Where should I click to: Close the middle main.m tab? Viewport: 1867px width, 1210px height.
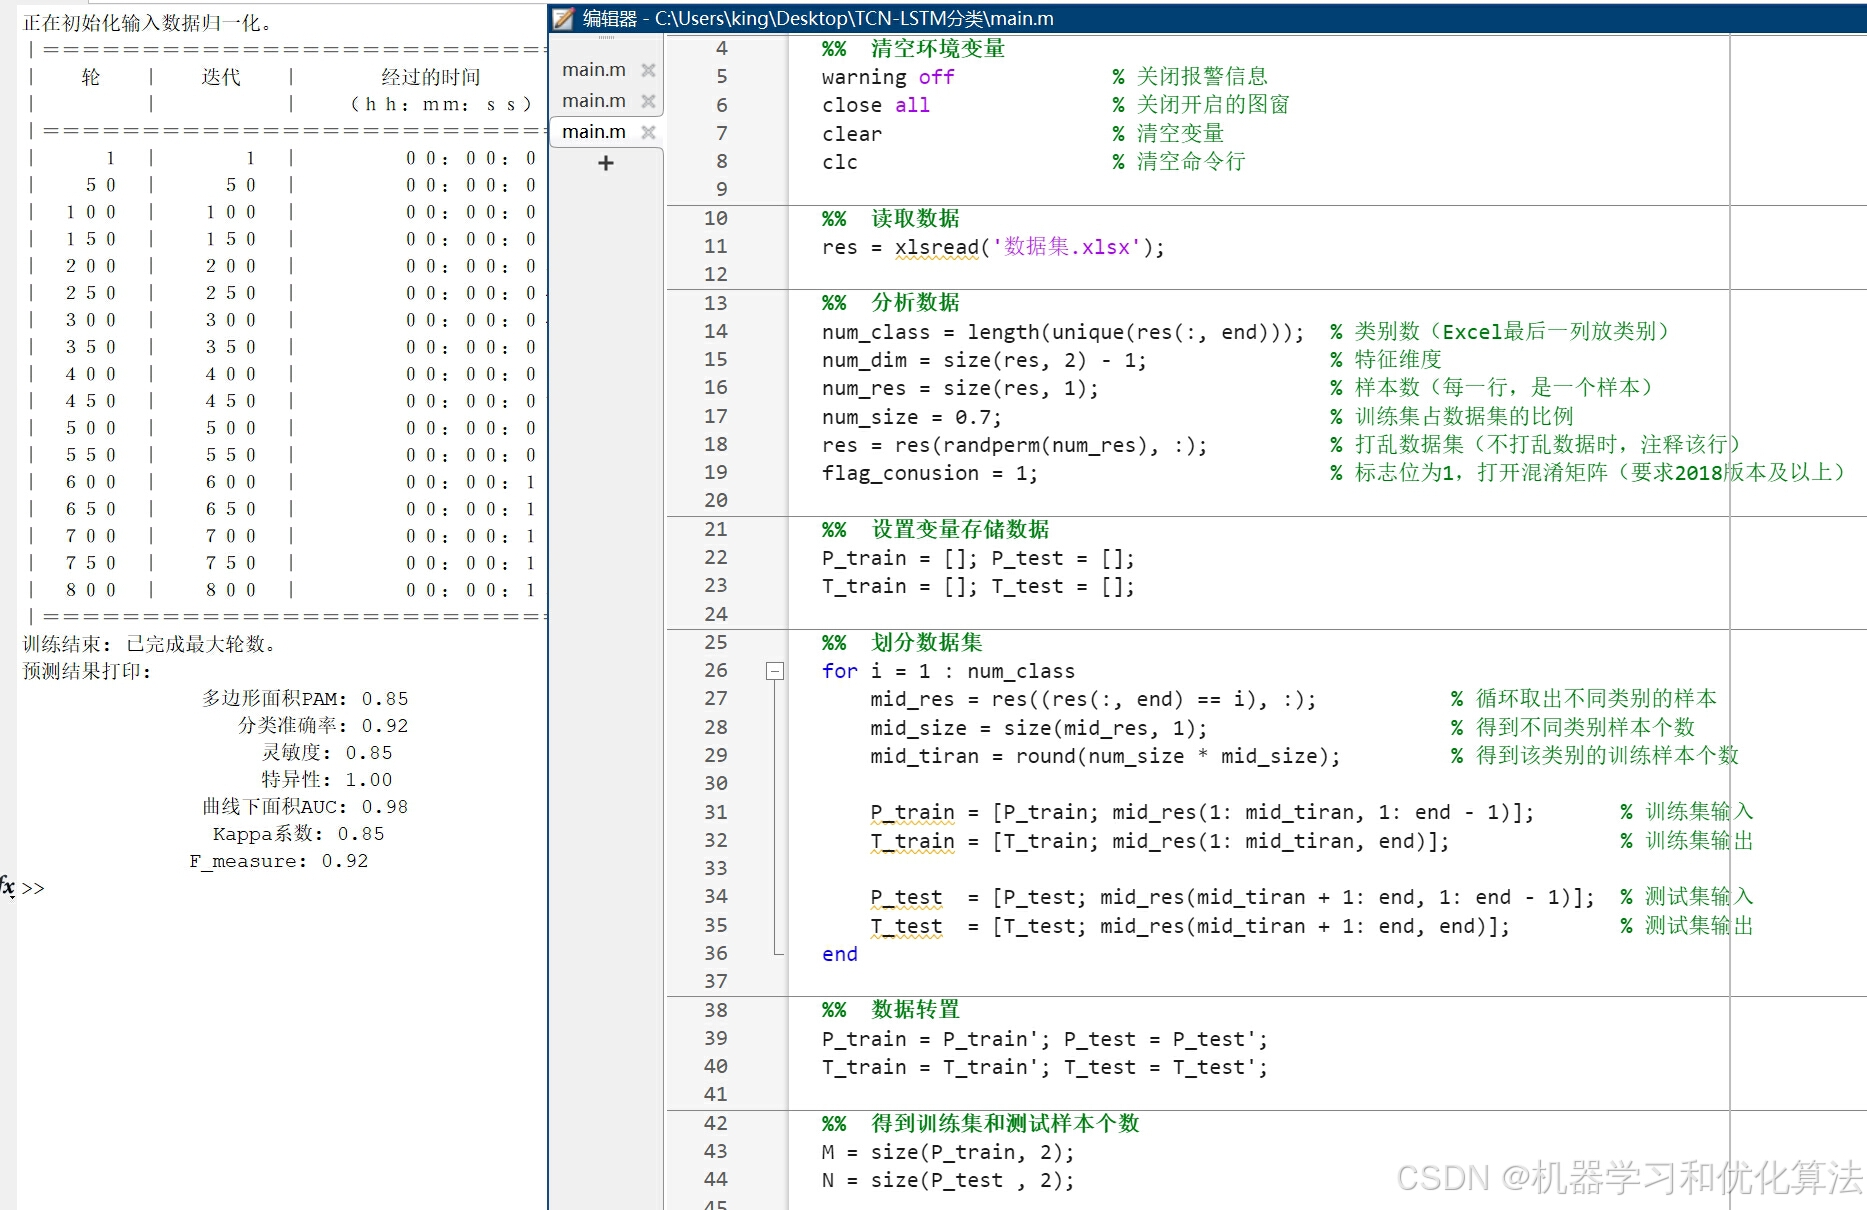tap(648, 101)
